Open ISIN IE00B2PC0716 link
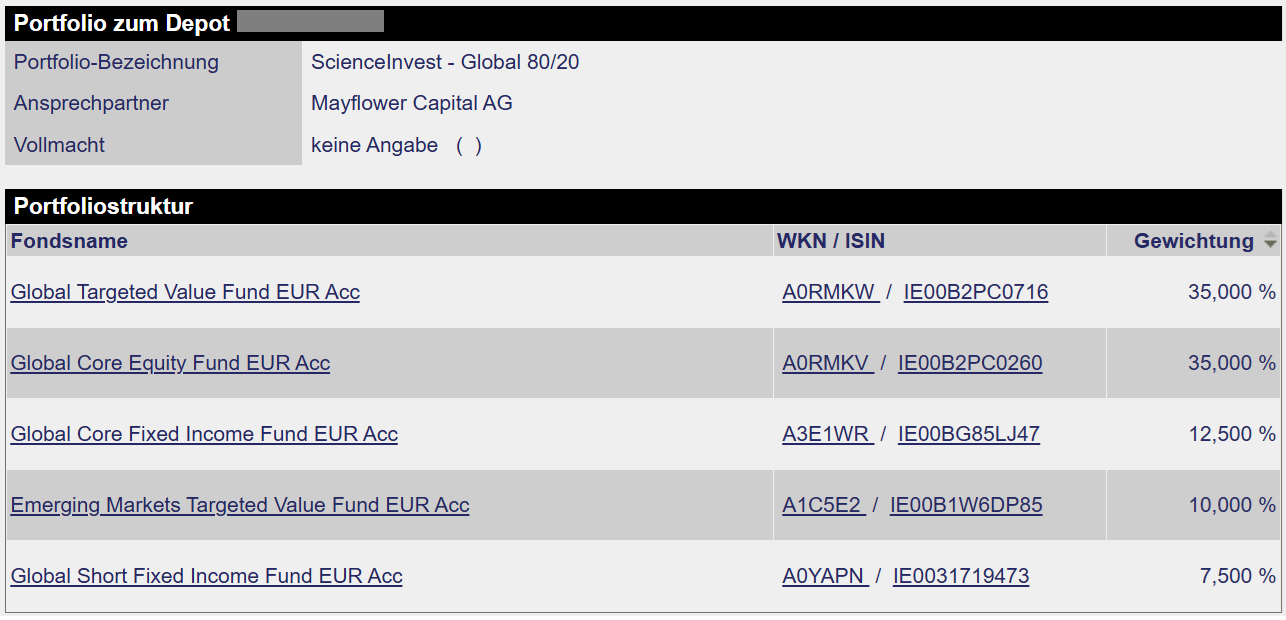The height and width of the screenshot is (620, 1286). [975, 292]
